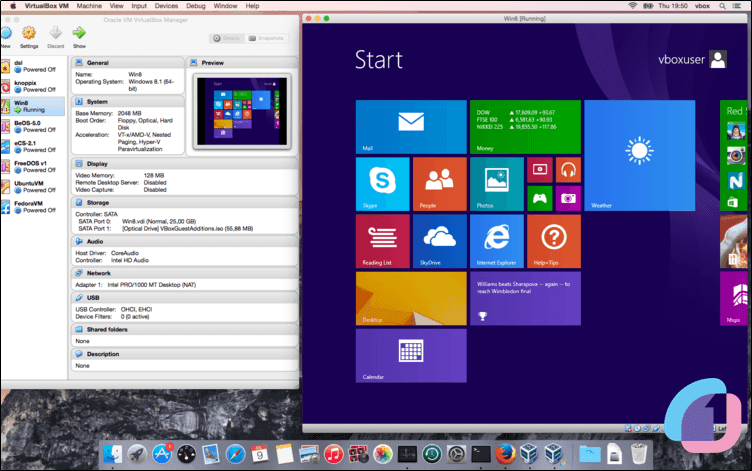Open the SkyDrive tile
The width and height of the screenshot is (752, 471).
[440, 241]
